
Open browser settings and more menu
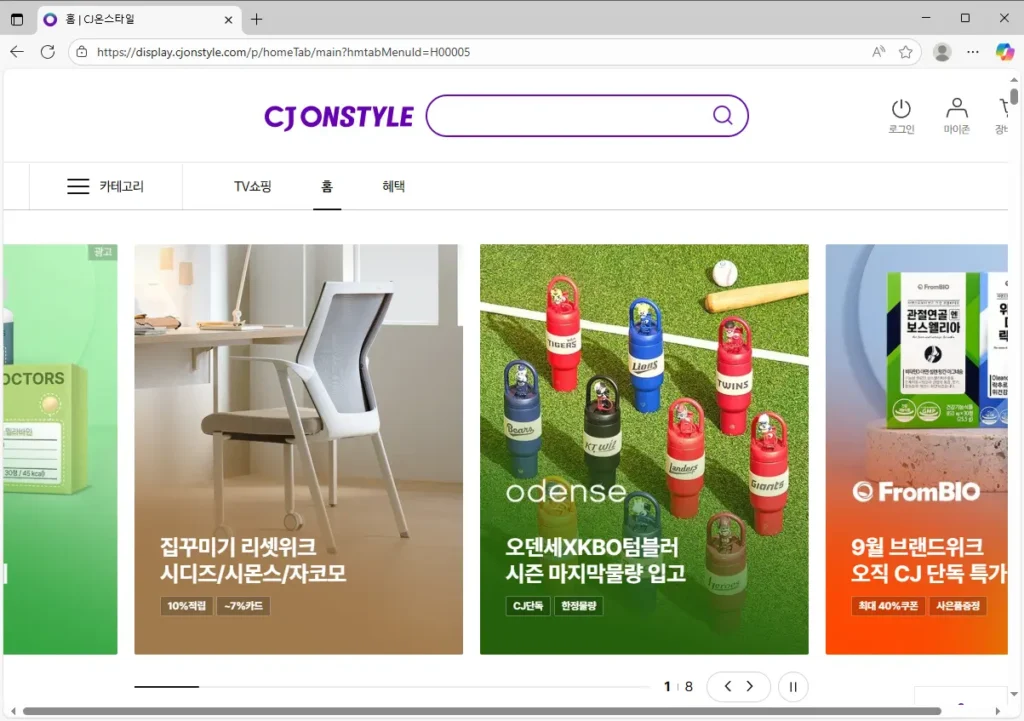pyautogui.click(x=973, y=52)
